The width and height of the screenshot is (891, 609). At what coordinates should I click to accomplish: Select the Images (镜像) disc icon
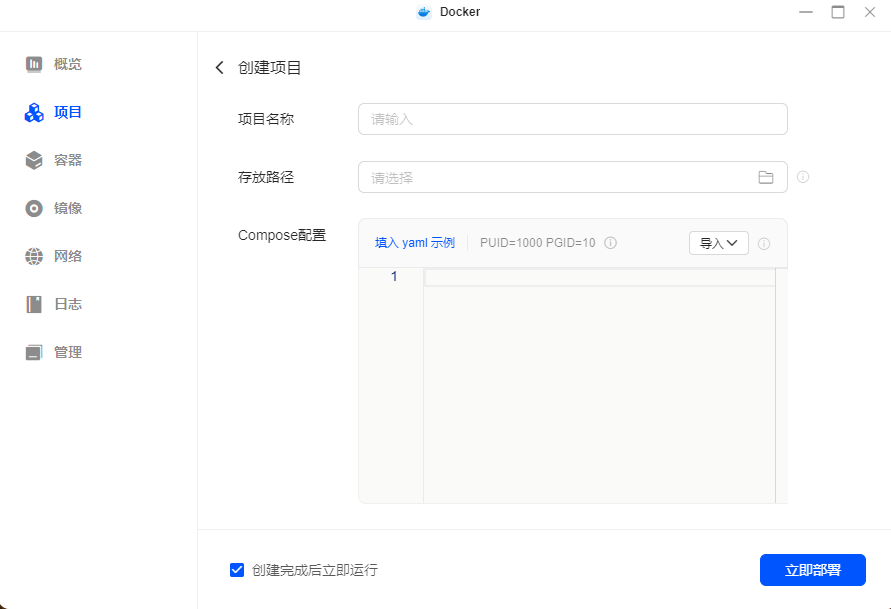coord(34,208)
